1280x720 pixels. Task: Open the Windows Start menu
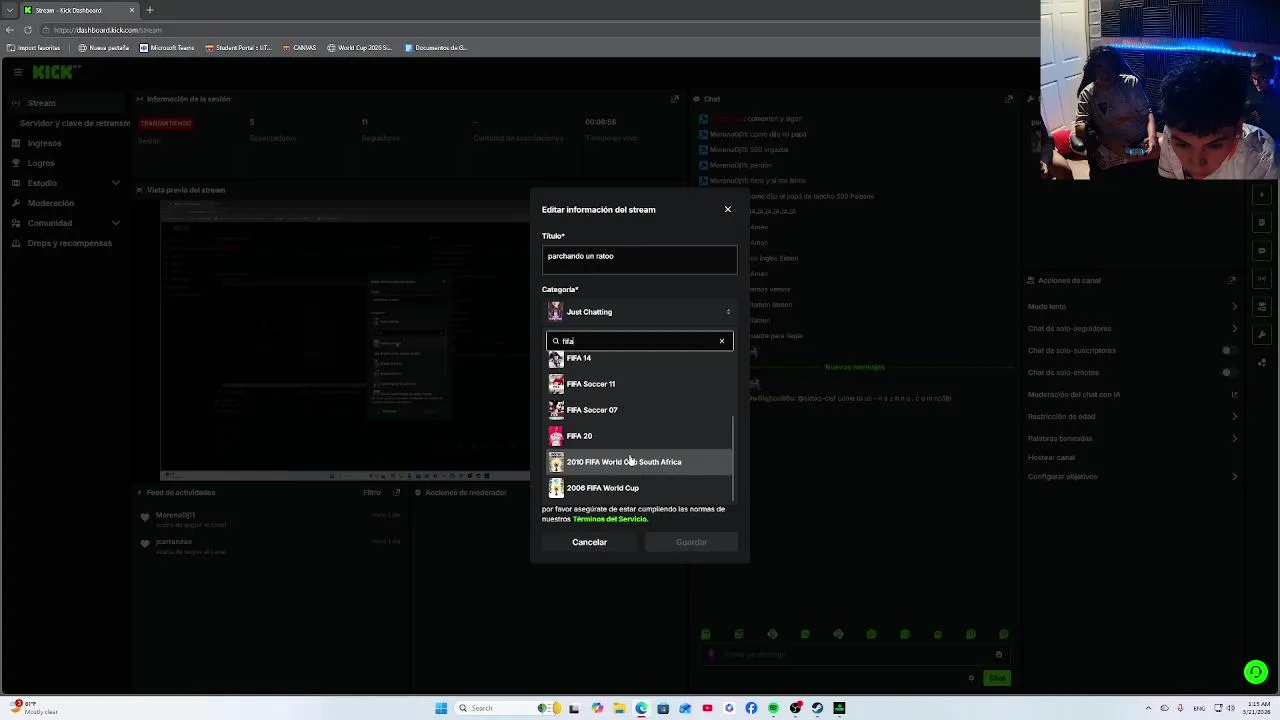tap(441, 708)
